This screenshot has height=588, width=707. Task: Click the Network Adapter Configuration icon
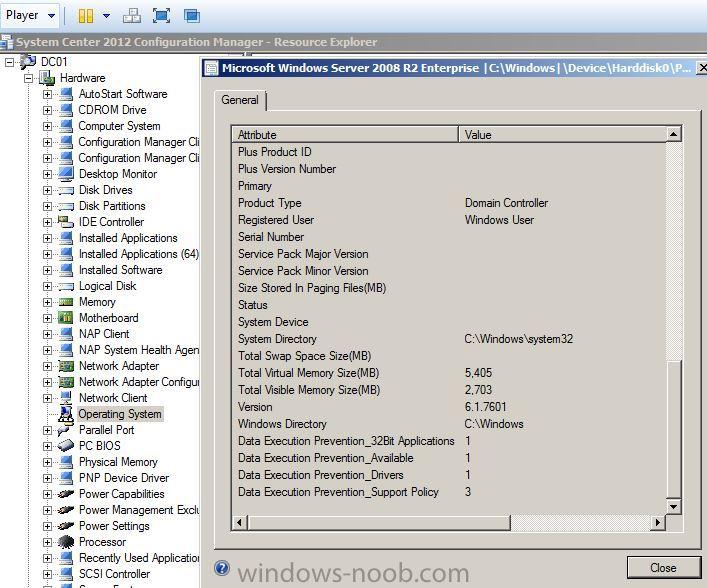[66, 382]
